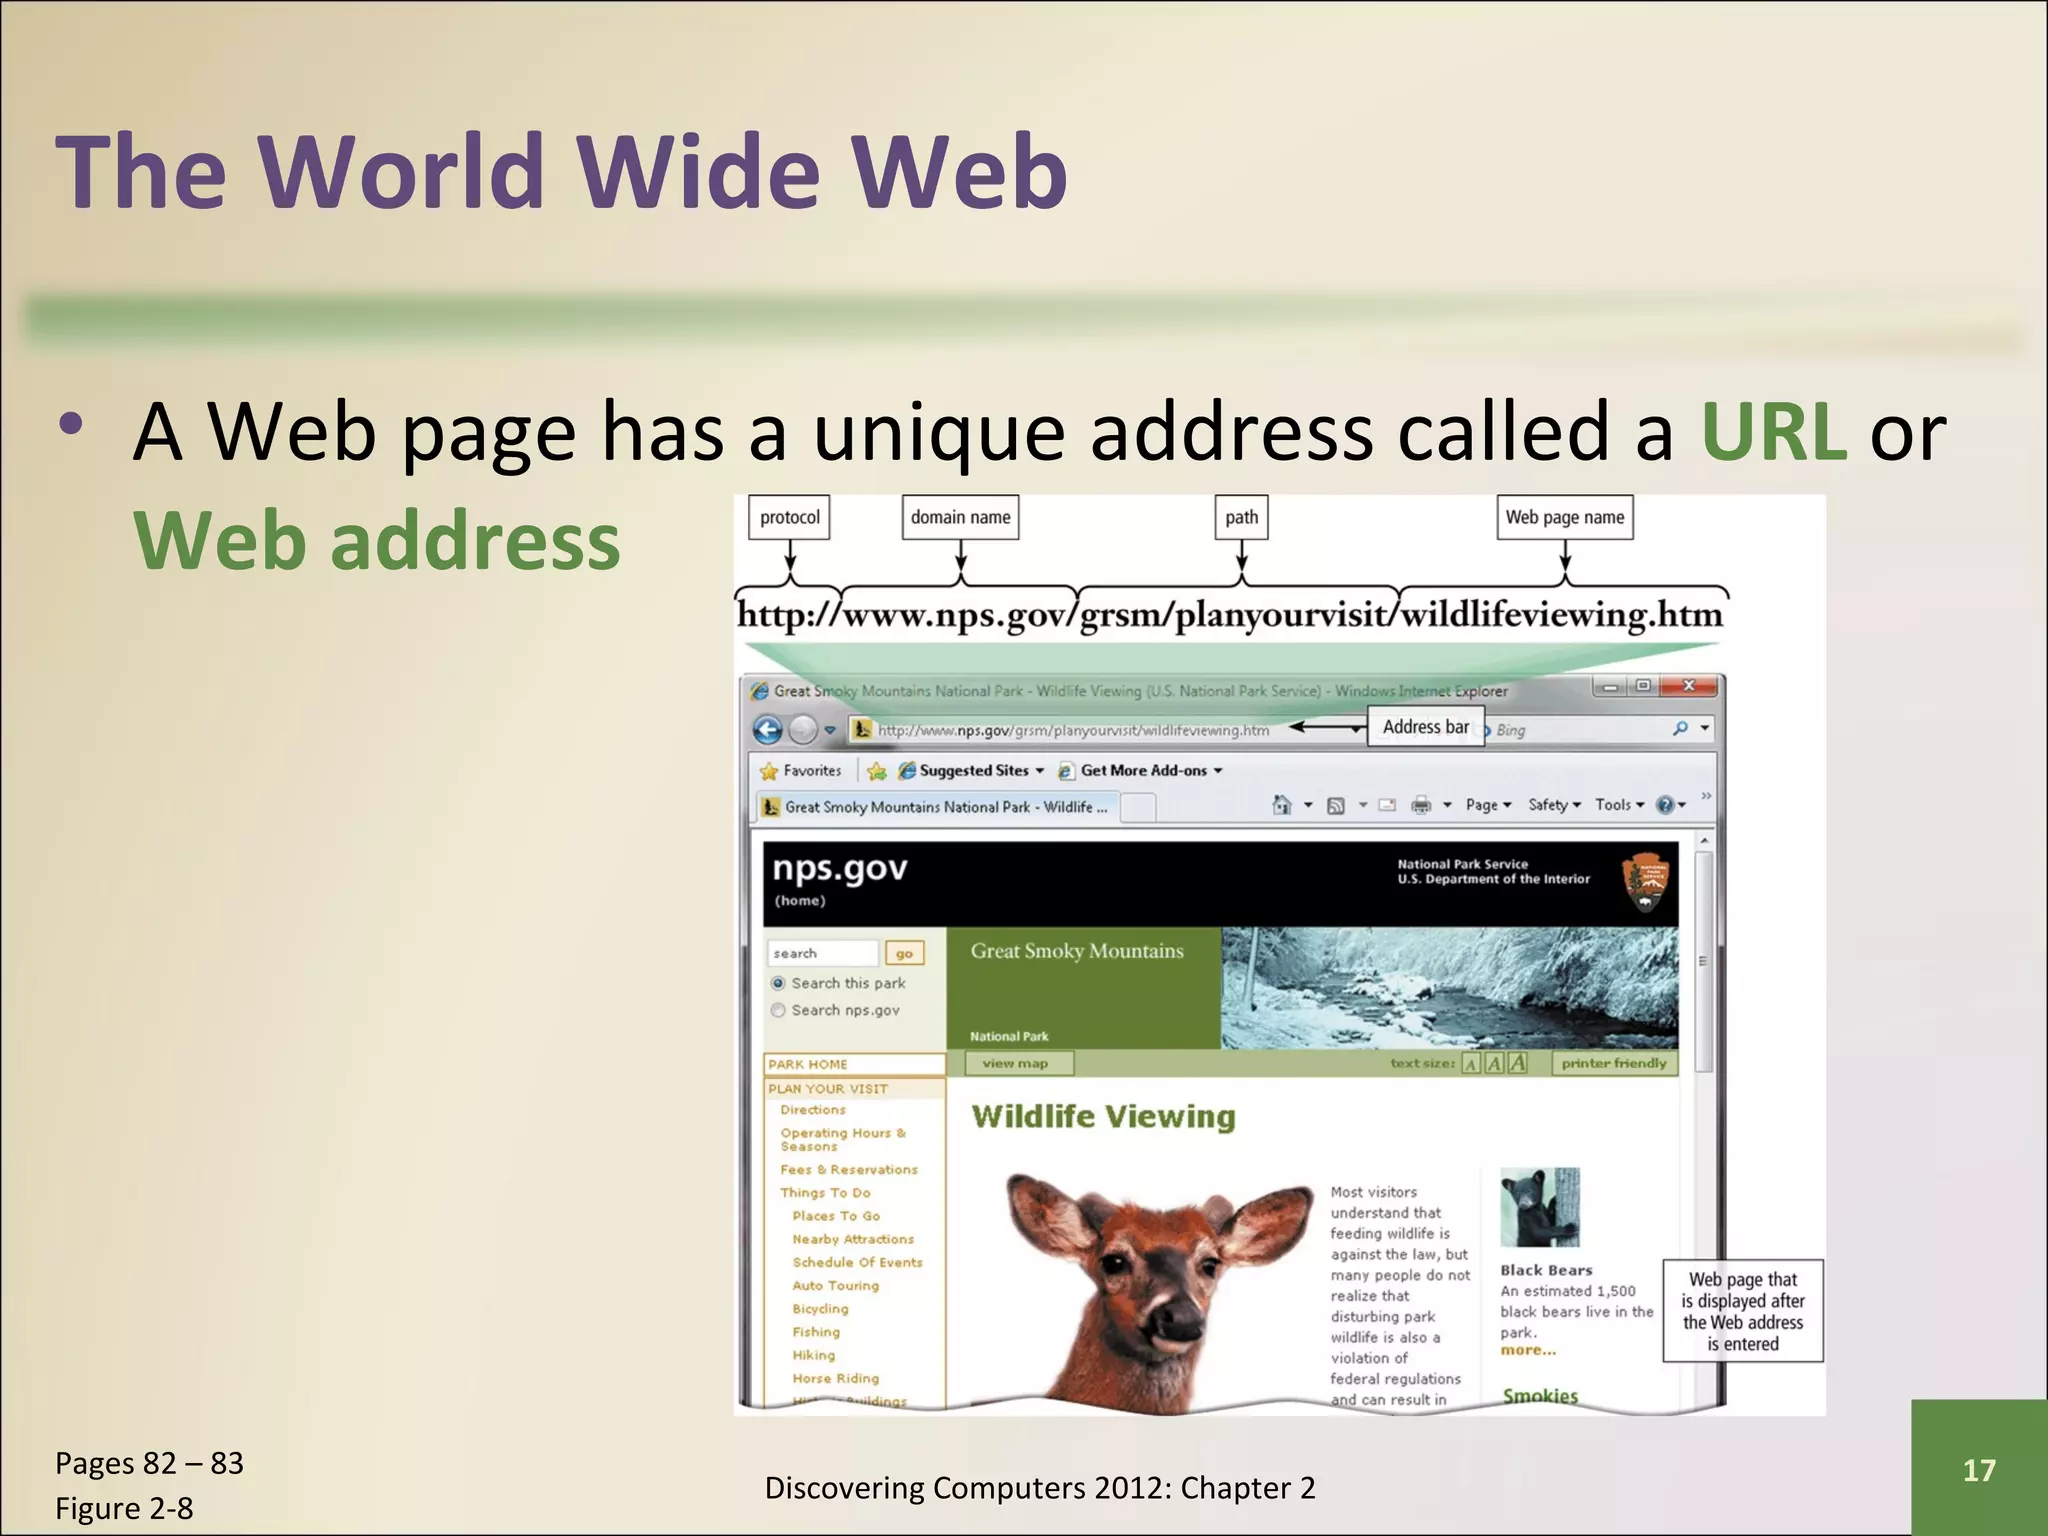Open Schedule Of Events link
This screenshot has height=1536, width=2048.
[x=857, y=1263]
